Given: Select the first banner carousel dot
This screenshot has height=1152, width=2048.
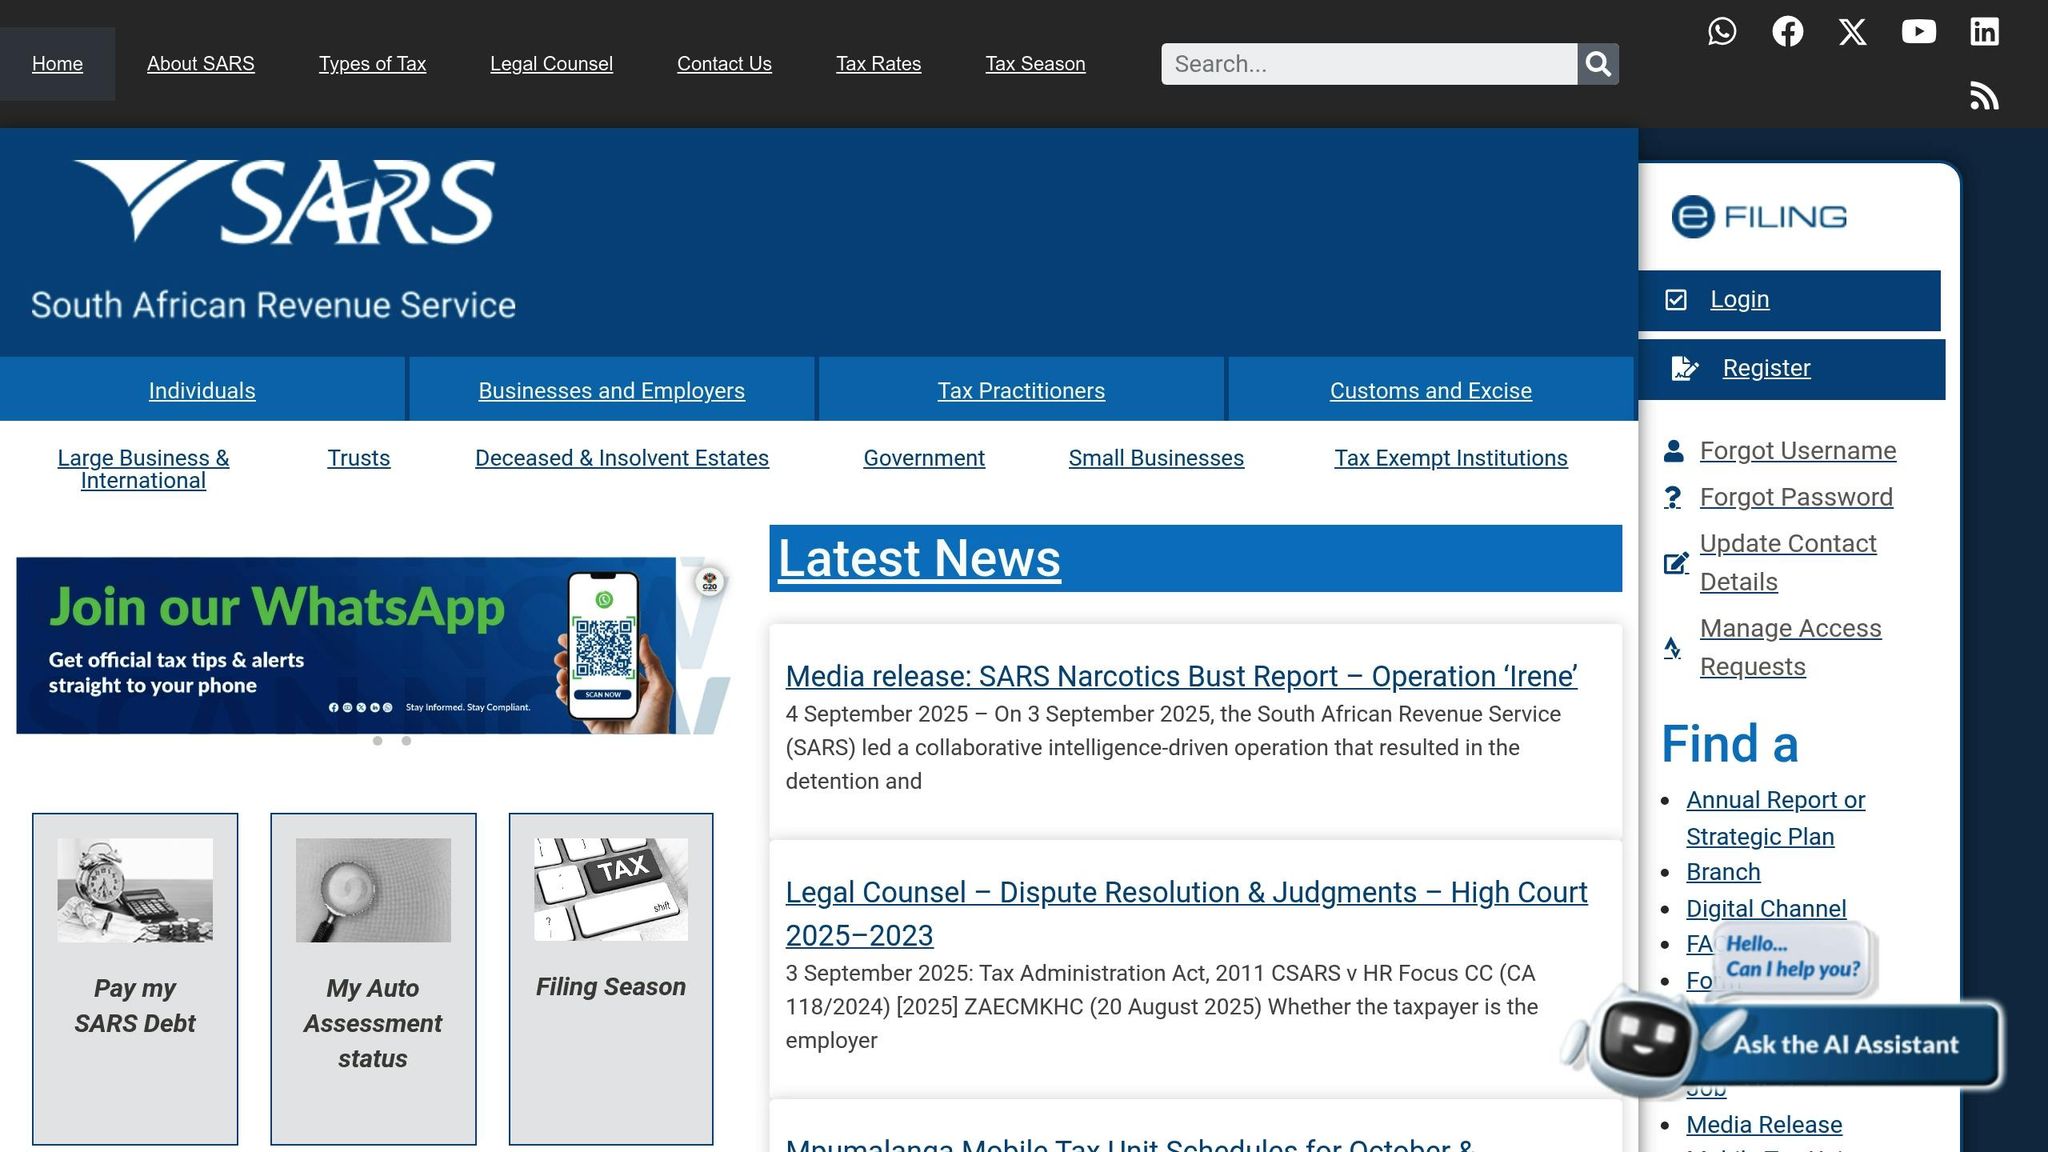Looking at the screenshot, I should tap(377, 741).
